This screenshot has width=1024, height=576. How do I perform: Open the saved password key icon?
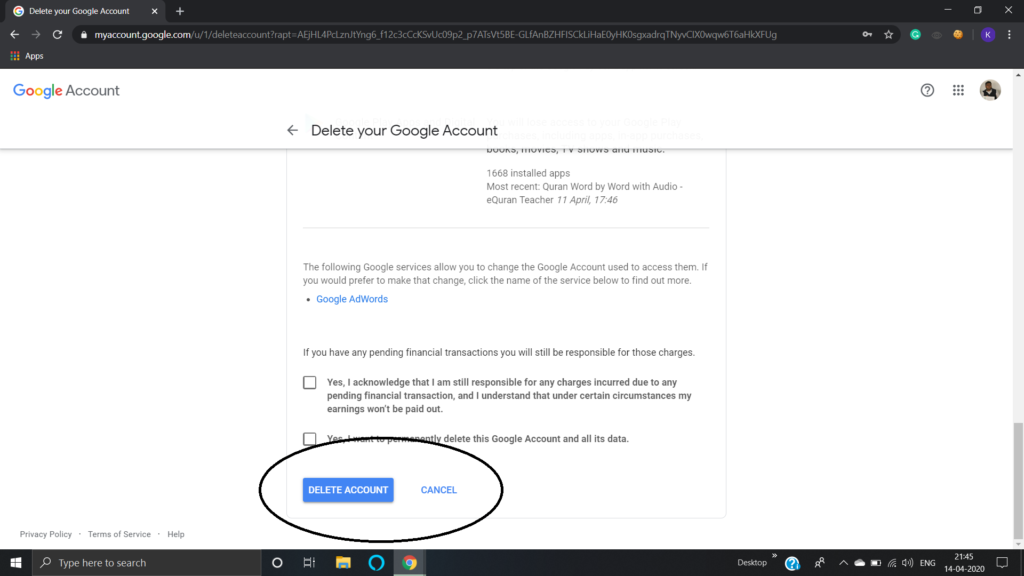[867, 35]
